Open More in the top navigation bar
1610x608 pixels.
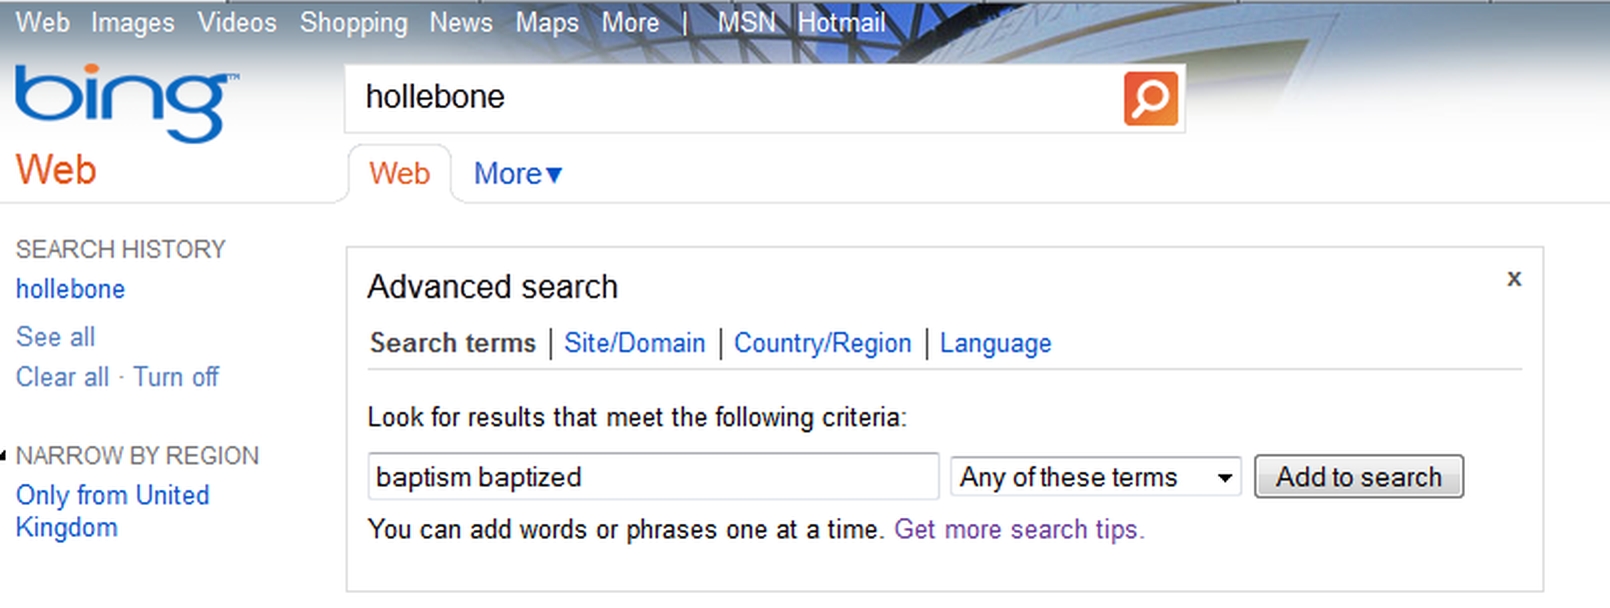click(x=630, y=22)
